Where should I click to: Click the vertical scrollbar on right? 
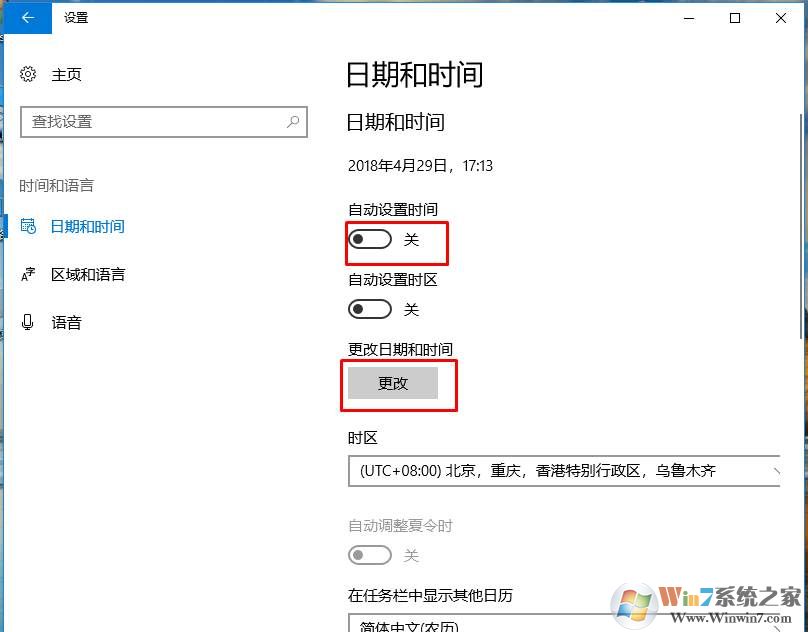point(803,226)
